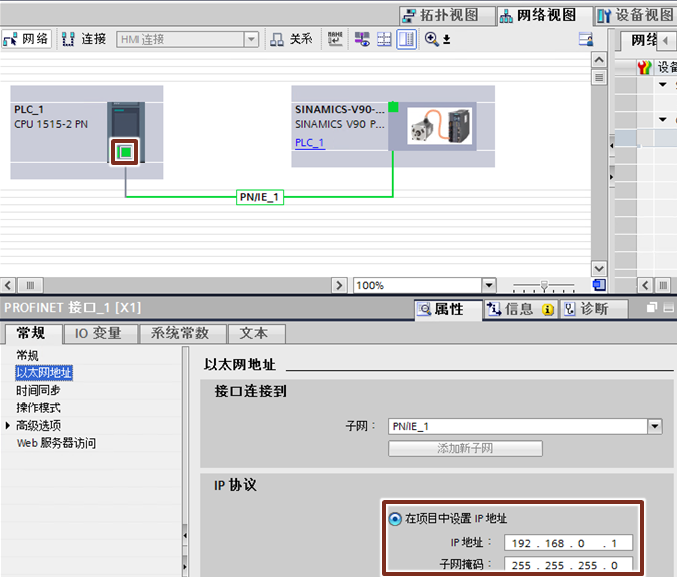
Task: Toggle the highlighted column layout icon
Action: tap(406, 39)
